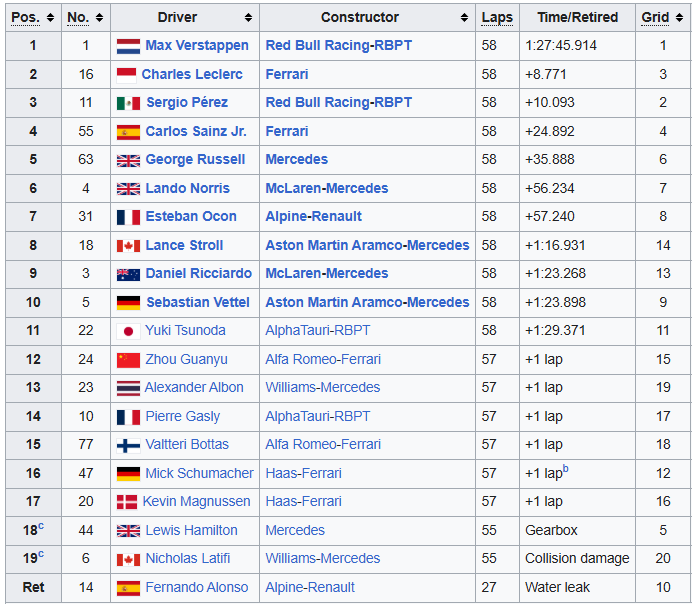Sort table by the Pos. column arrows
This screenshot has width=692, height=604.
[50, 18]
